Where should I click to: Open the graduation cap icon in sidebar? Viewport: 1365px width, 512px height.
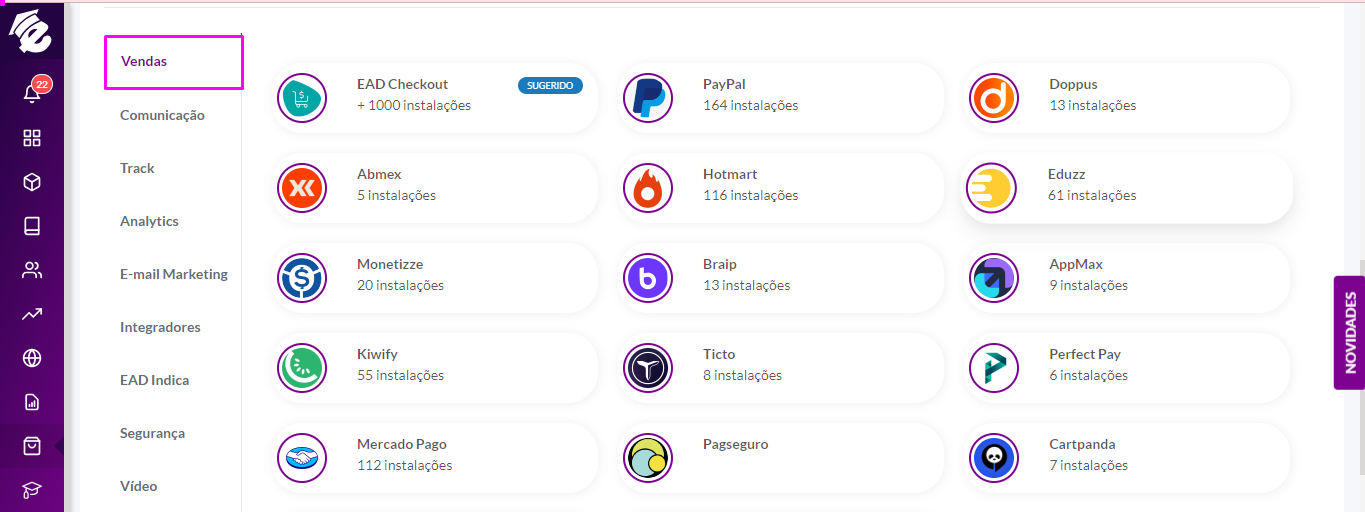coord(32,490)
